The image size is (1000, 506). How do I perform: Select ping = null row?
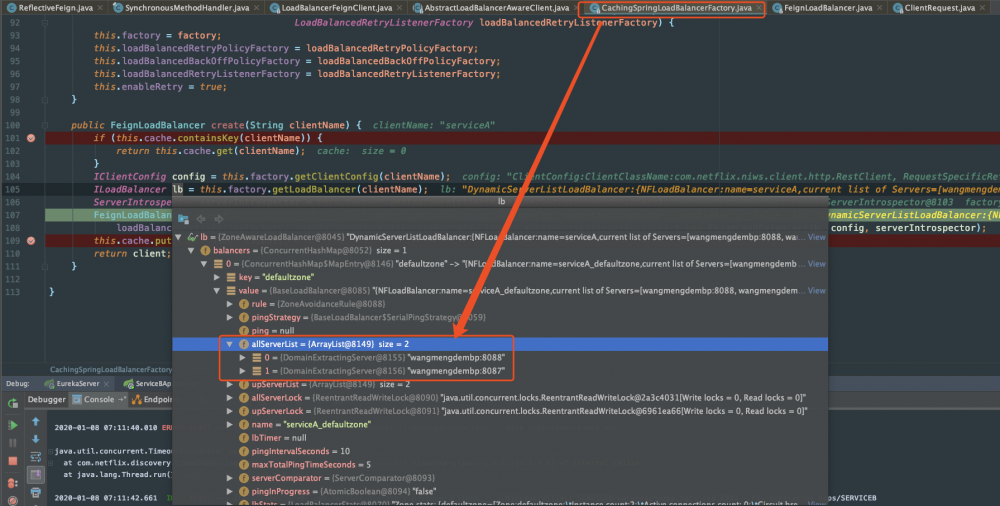click(x=500, y=331)
